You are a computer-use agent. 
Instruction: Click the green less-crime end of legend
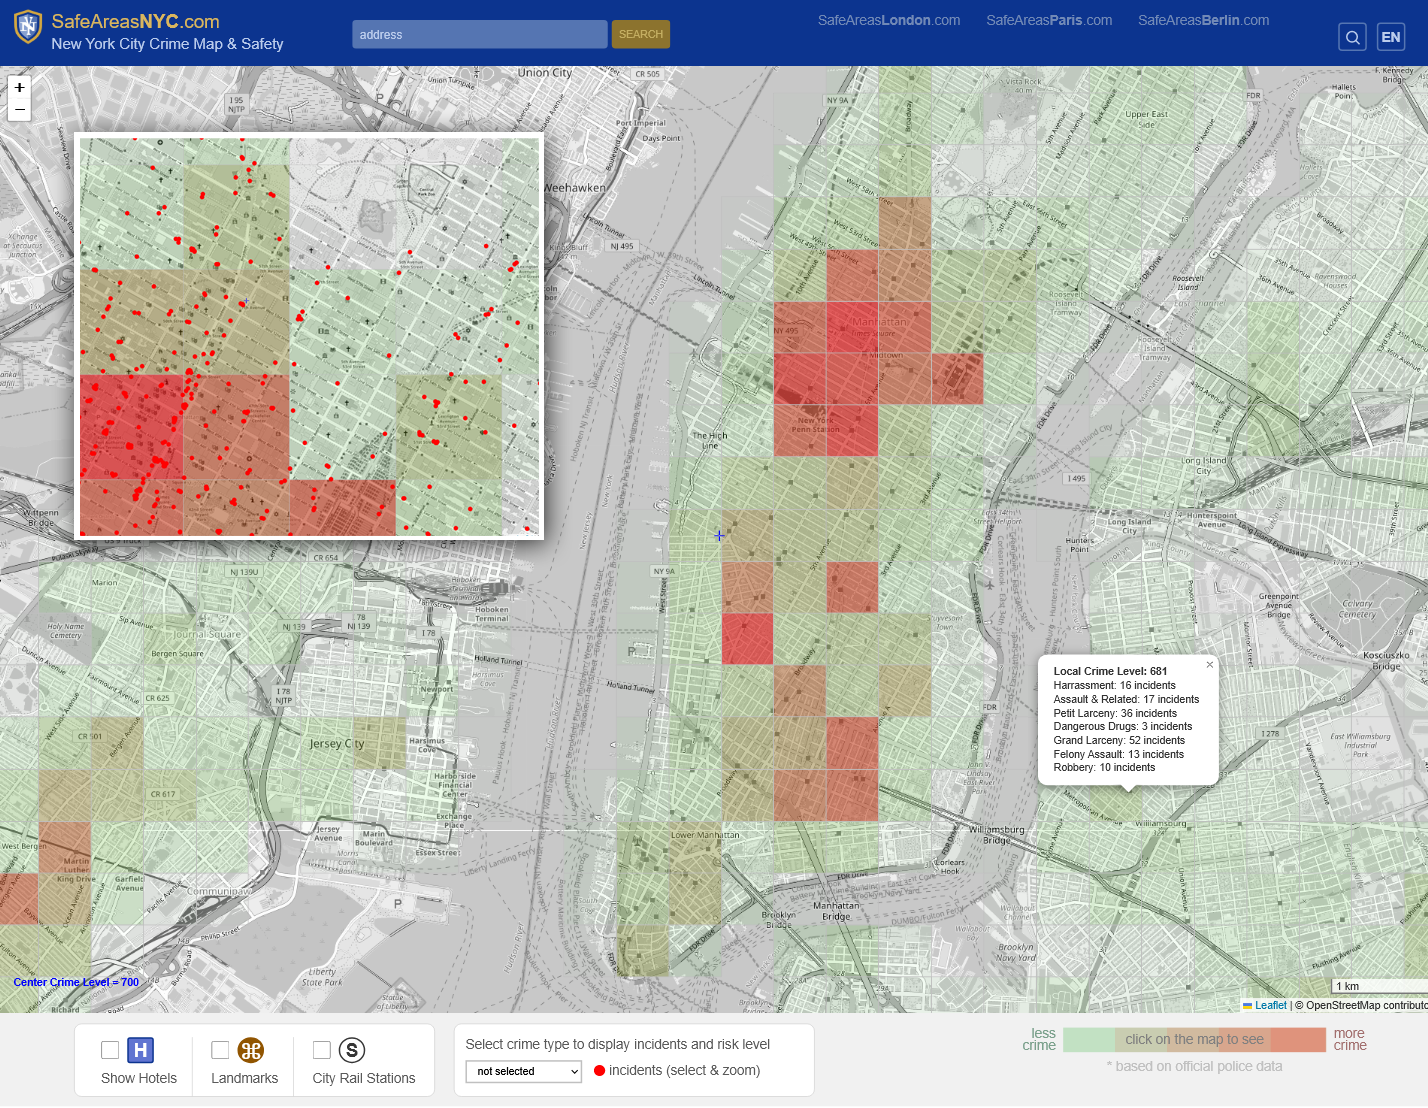[x=1088, y=1040]
